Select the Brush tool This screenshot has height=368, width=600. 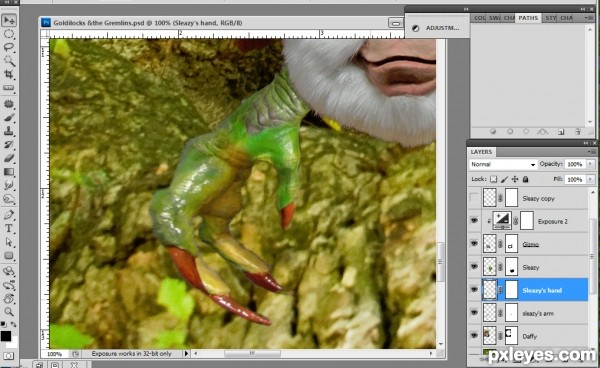click(9, 117)
